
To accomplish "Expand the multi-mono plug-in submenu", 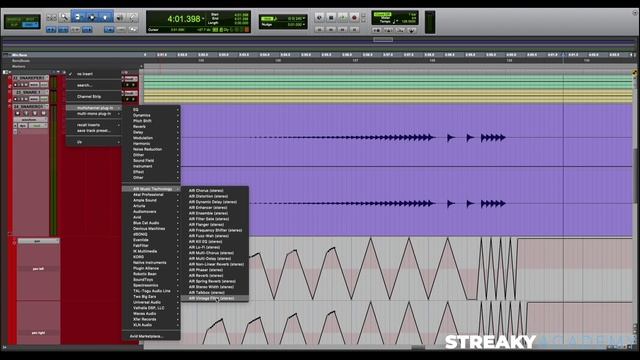I will (x=94, y=113).
